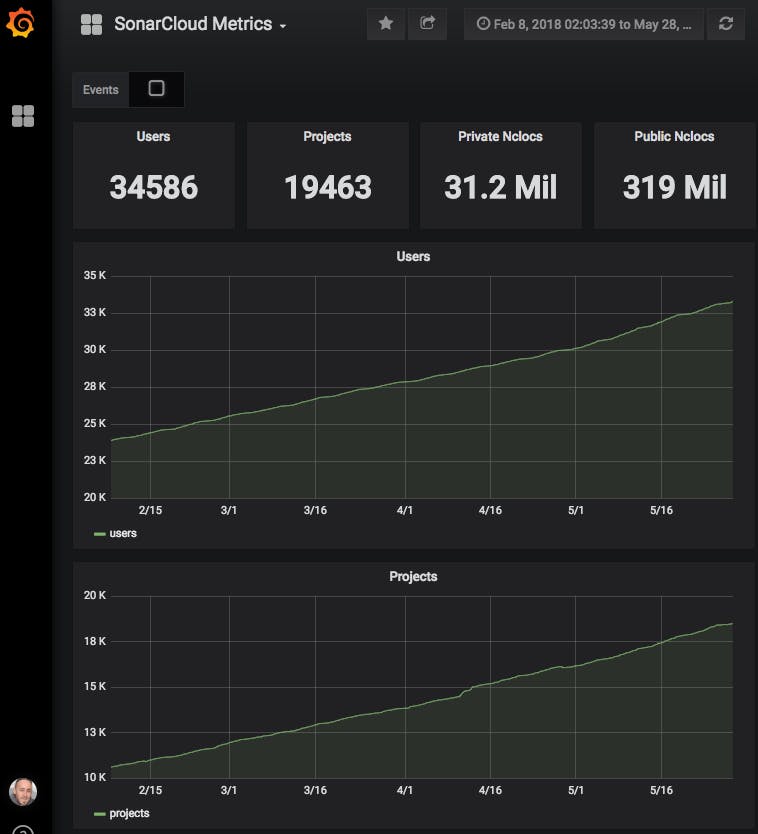This screenshot has height=834, width=758.
Task: Click the 35 K label on Users axis
Action: 95,276
